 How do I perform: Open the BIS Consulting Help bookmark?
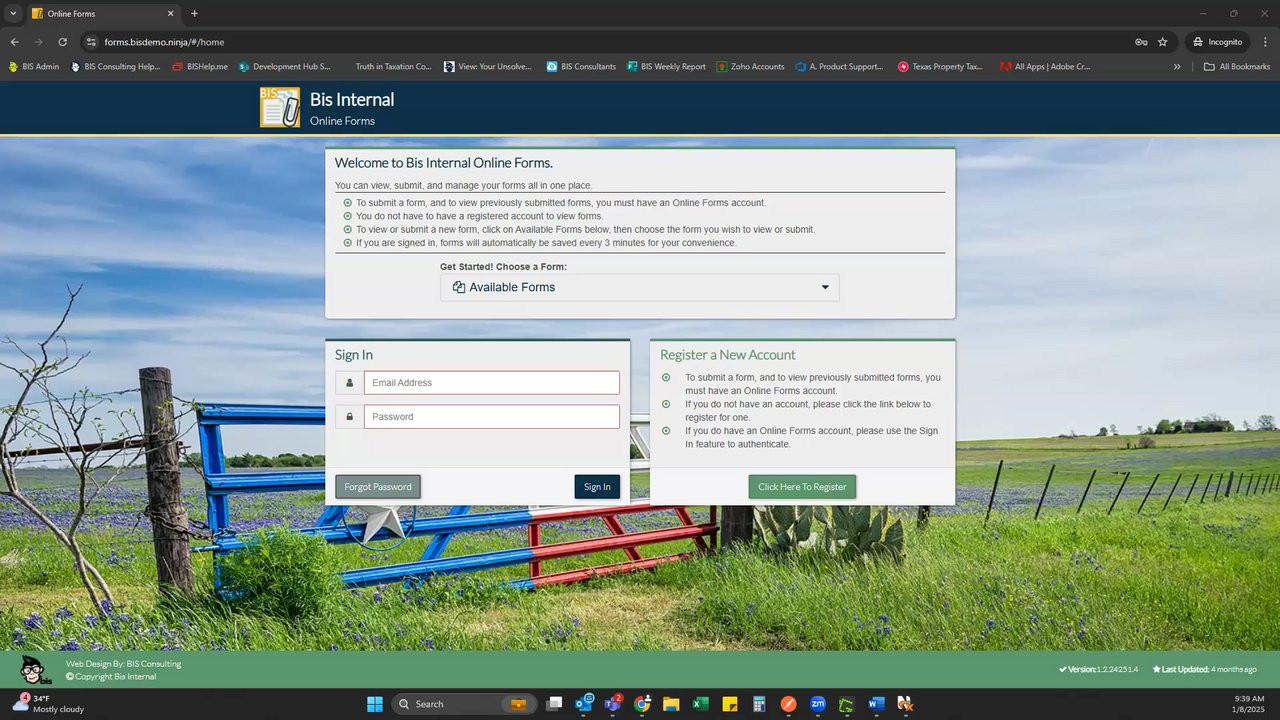(115, 67)
